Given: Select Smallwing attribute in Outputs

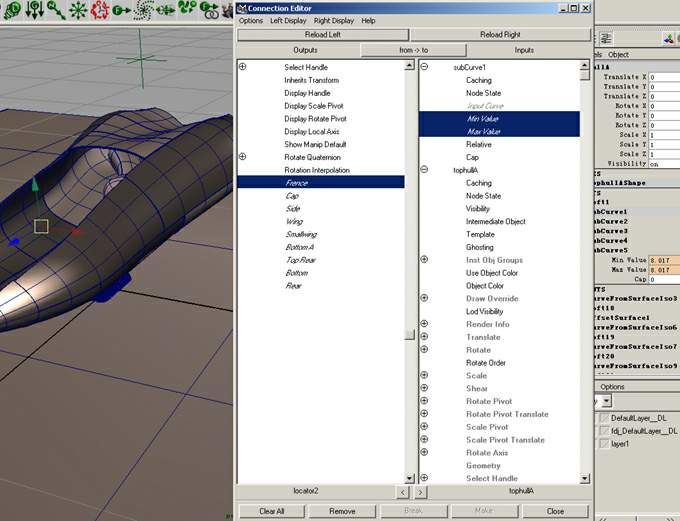Looking at the screenshot, I should tap(301, 234).
